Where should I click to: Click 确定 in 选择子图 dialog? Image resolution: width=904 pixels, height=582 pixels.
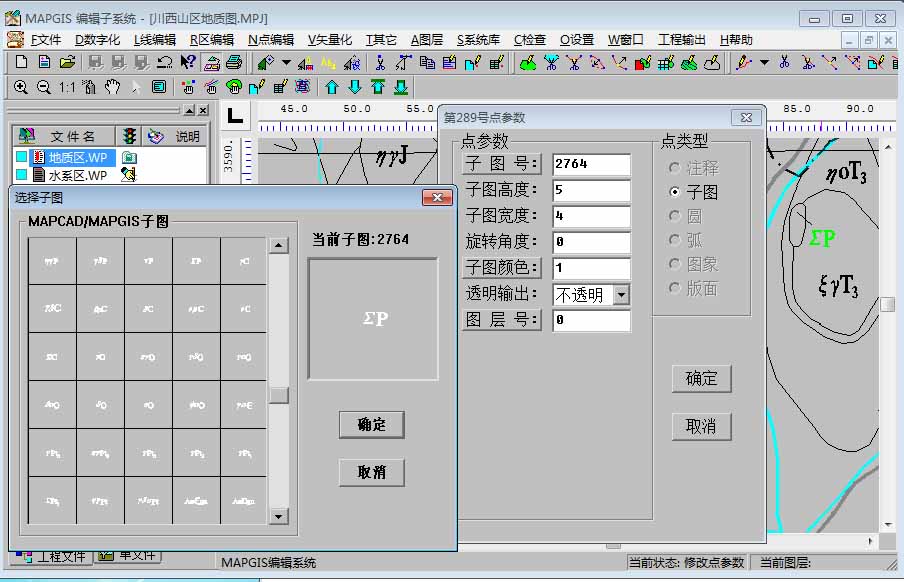coord(371,425)
